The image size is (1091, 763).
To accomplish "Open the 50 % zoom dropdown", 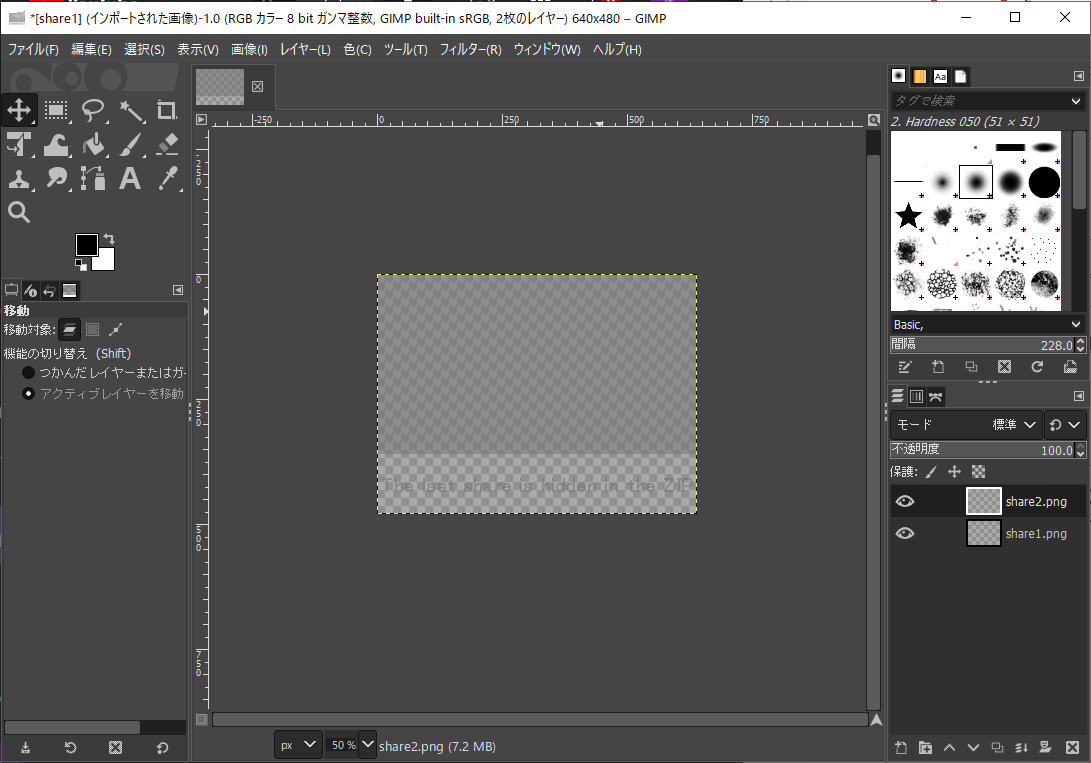I will 367,745.
